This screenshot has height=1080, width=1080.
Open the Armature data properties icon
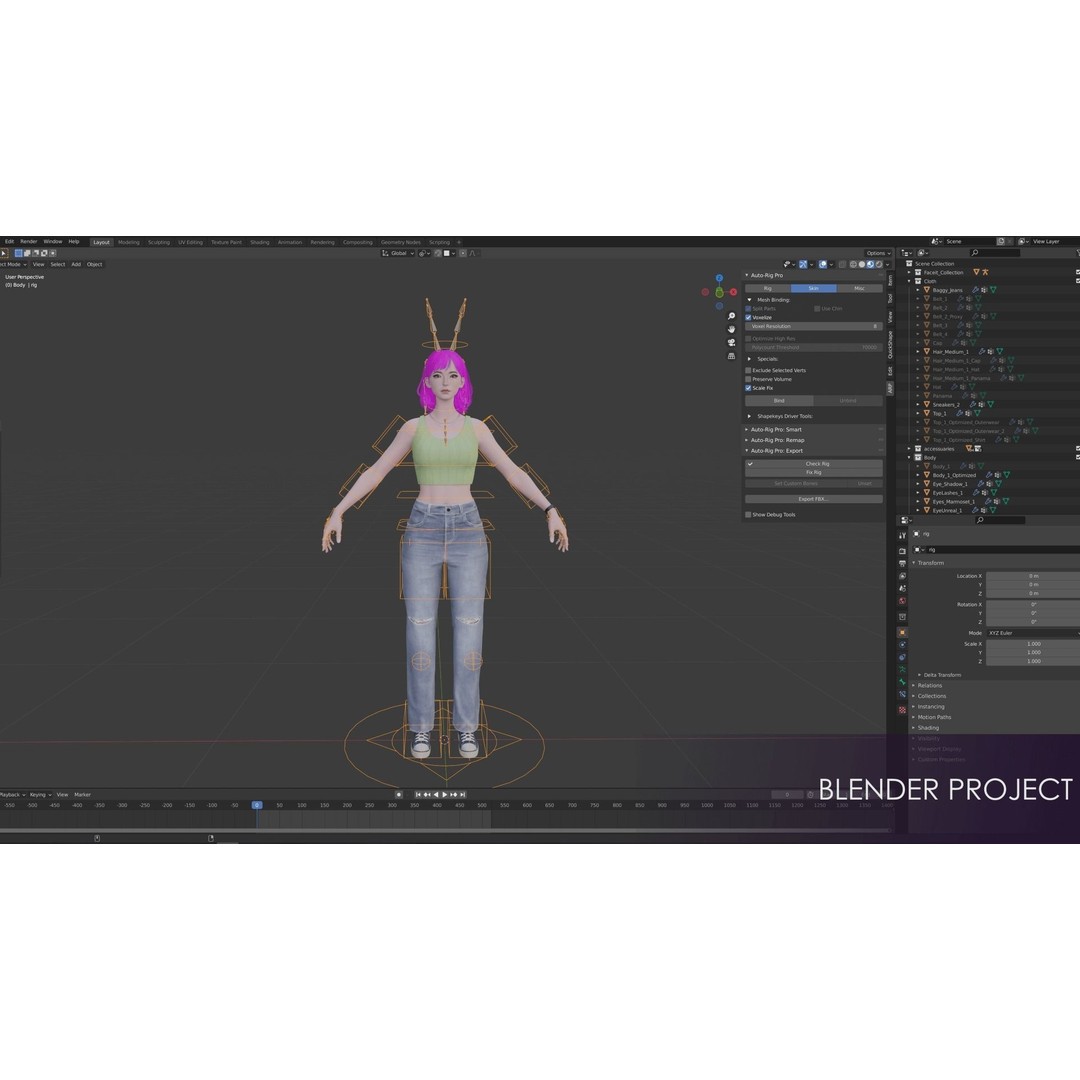pos(902,669)
